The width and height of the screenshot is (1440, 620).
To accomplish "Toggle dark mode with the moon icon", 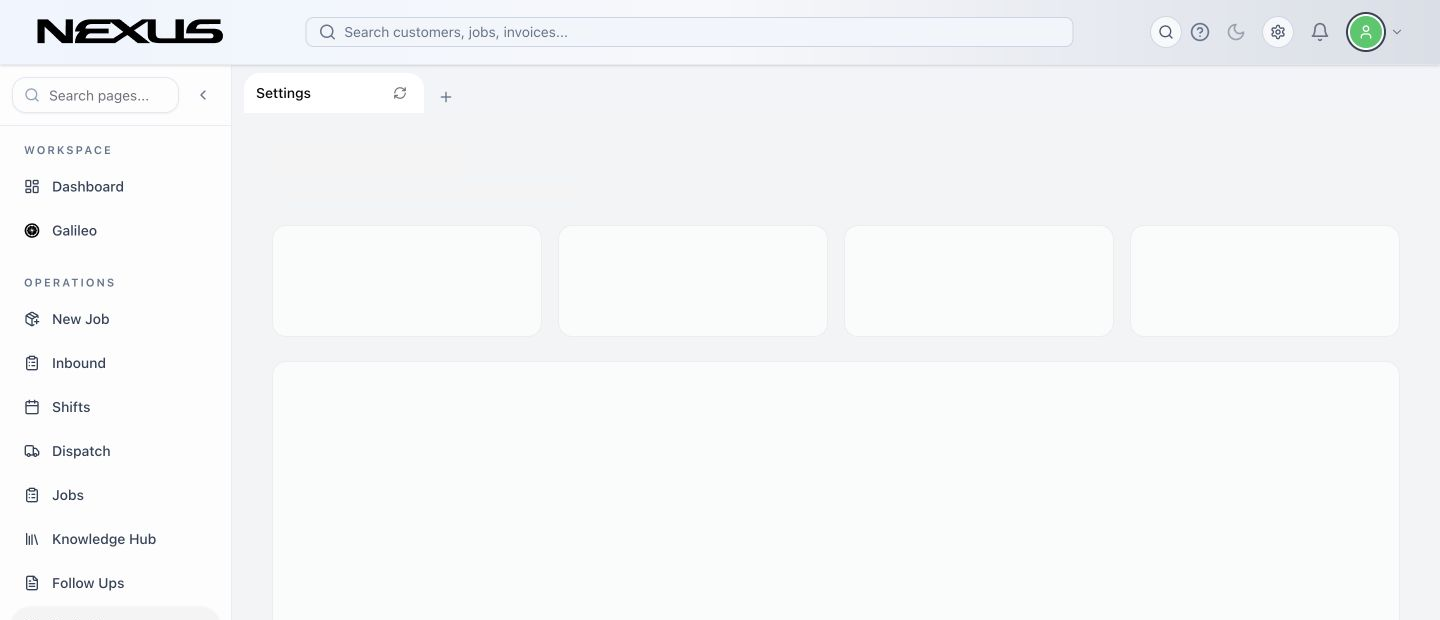I will pos(1236,32).
